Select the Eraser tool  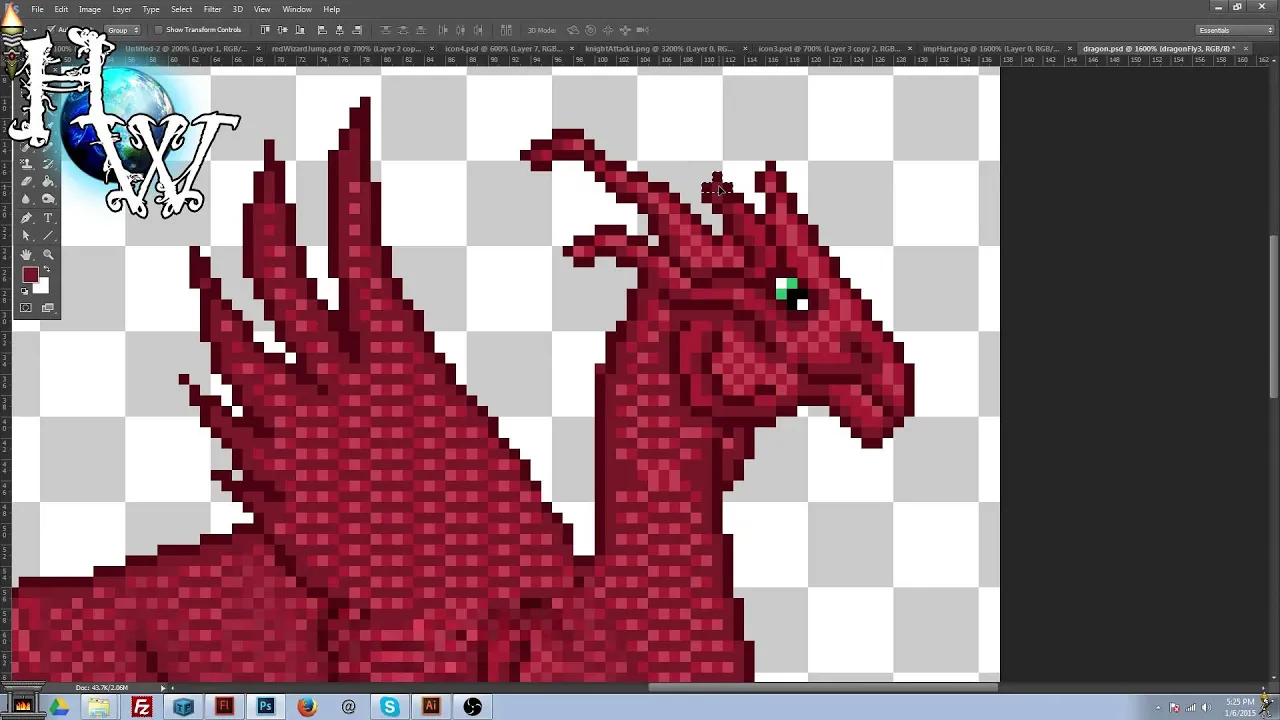tap(26, 181)
